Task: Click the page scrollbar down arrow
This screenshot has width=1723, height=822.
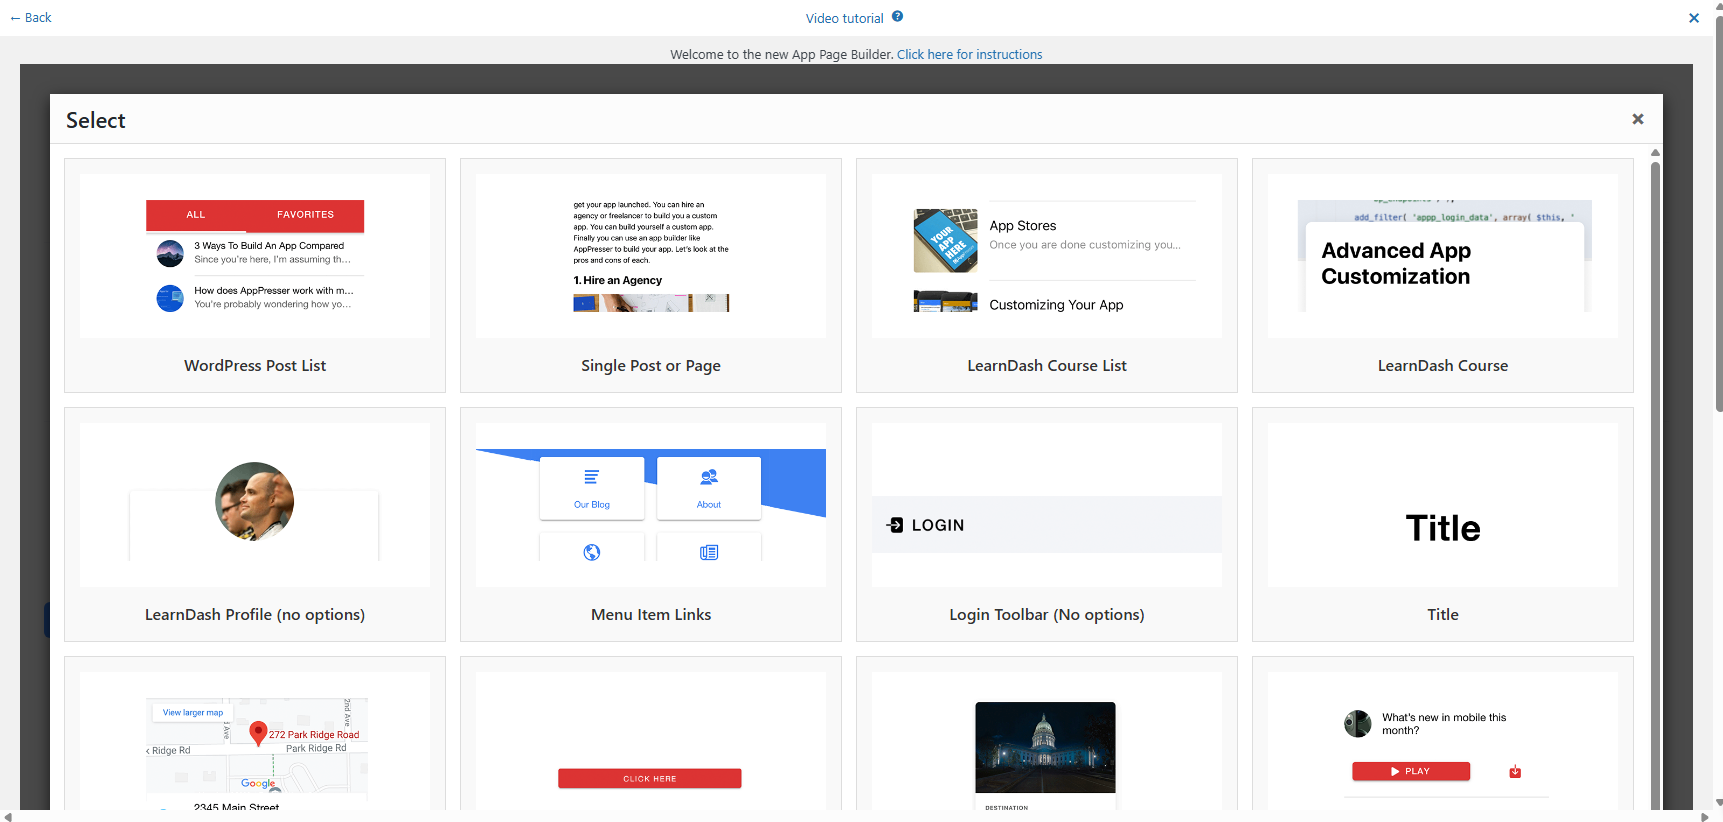Action: 1718,803
